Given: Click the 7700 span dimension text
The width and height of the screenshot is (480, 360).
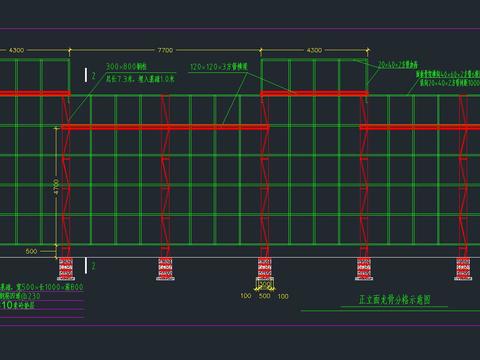Looking at the screenshot, I should click(x=165, y=50).
